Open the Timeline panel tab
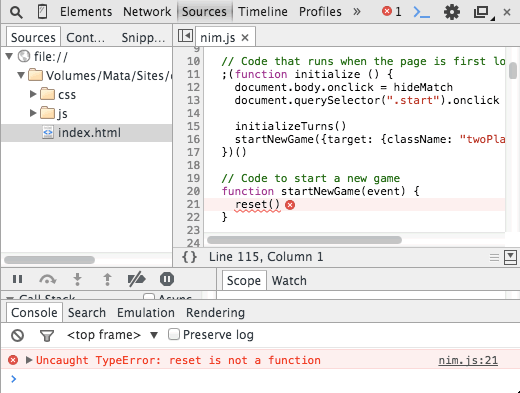The height and width of the screenshot is (393, 520). coord(263,12)
